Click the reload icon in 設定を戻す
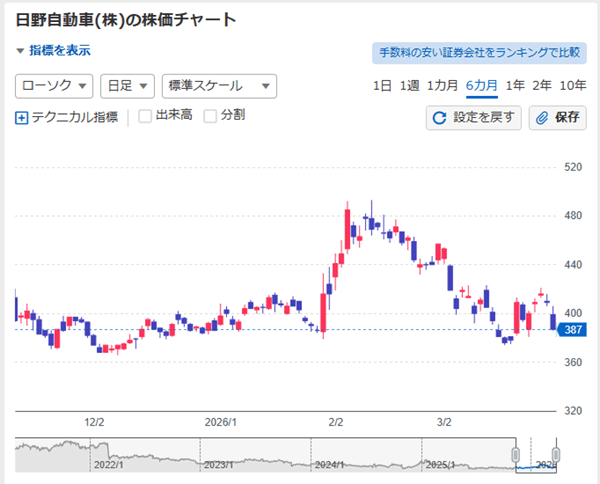The height and width of the screenshot is (484, 600). [439, 118]
